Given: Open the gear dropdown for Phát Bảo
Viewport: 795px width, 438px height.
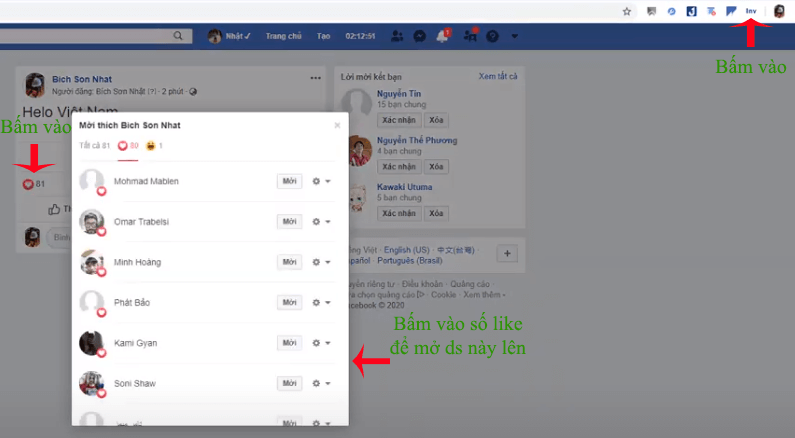Looking at the screenshot, I should tap(321, 303).
